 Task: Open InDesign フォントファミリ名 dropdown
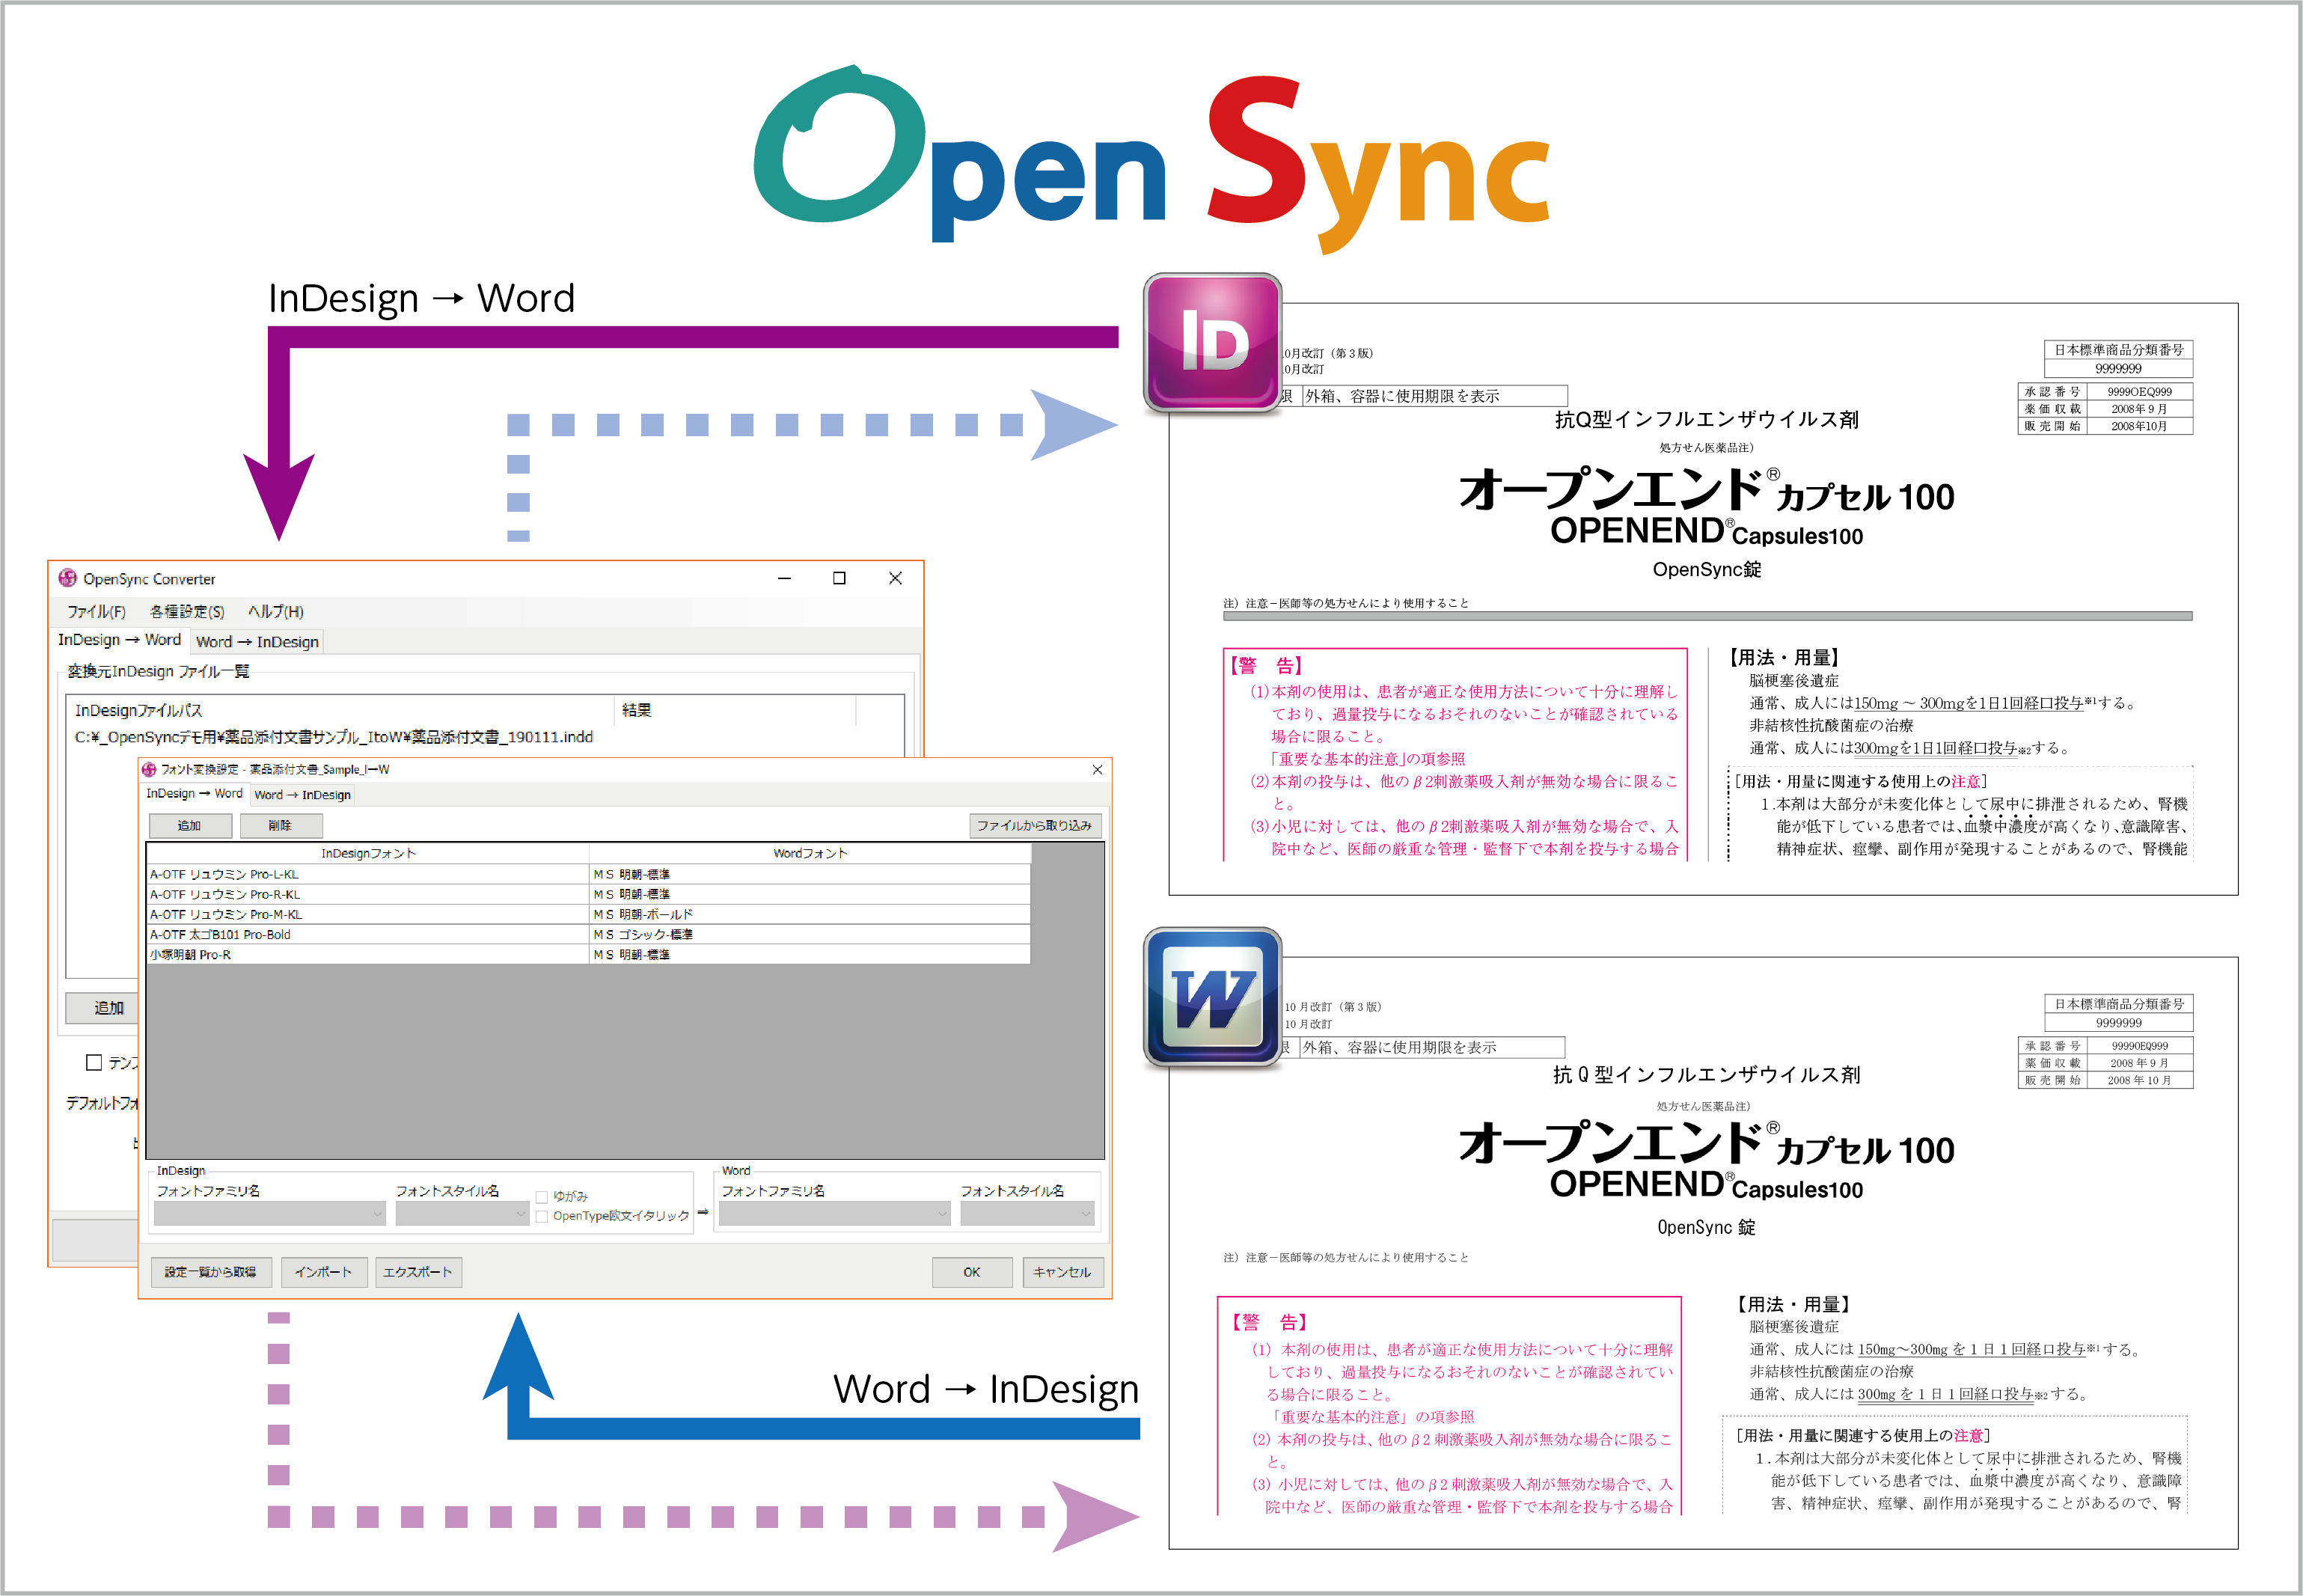tap(270, 1214)
